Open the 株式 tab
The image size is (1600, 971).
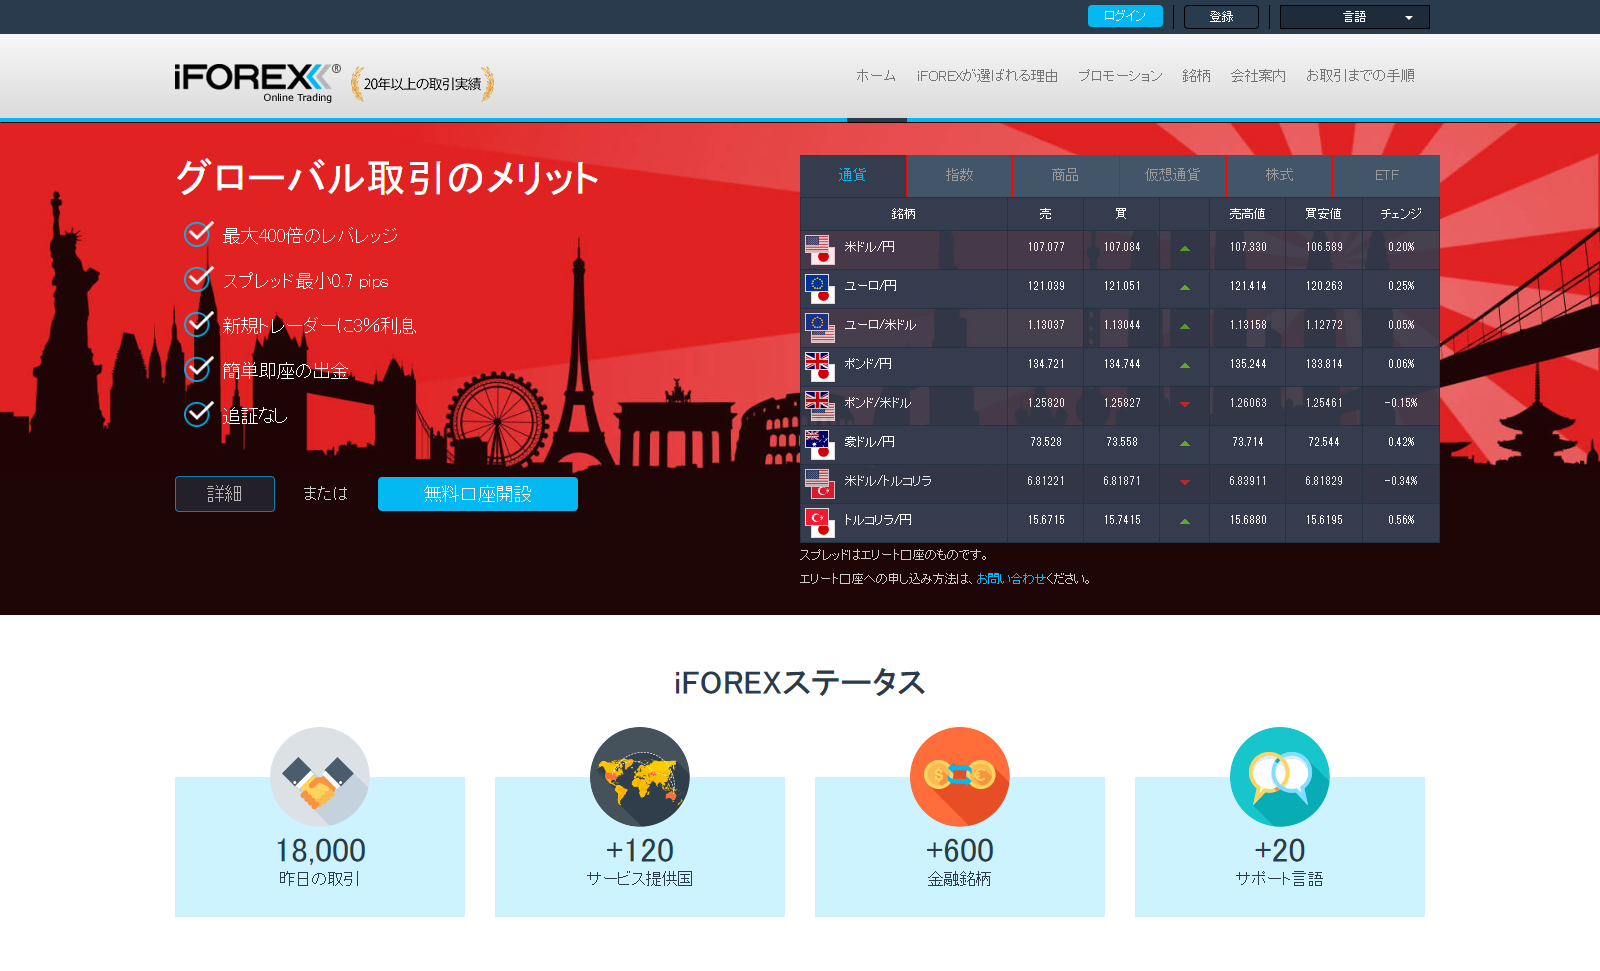pyautogui.click(x=1280, y=175)
